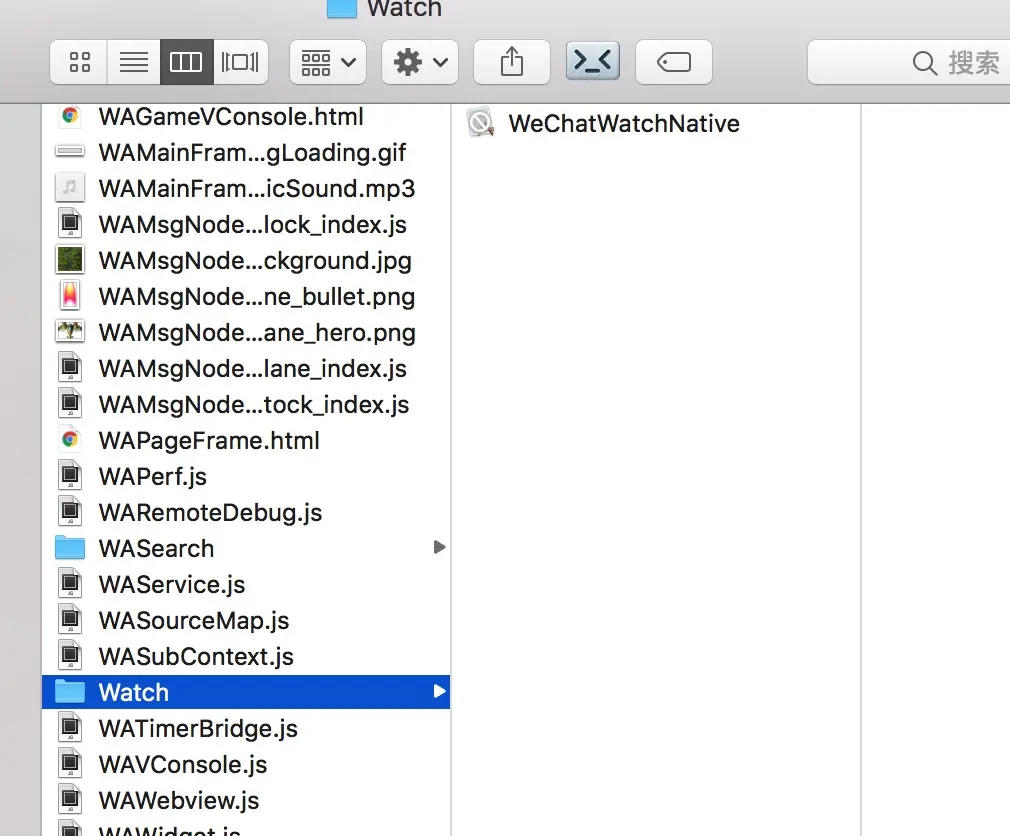Select WAWebview.js file

[245, 801]
